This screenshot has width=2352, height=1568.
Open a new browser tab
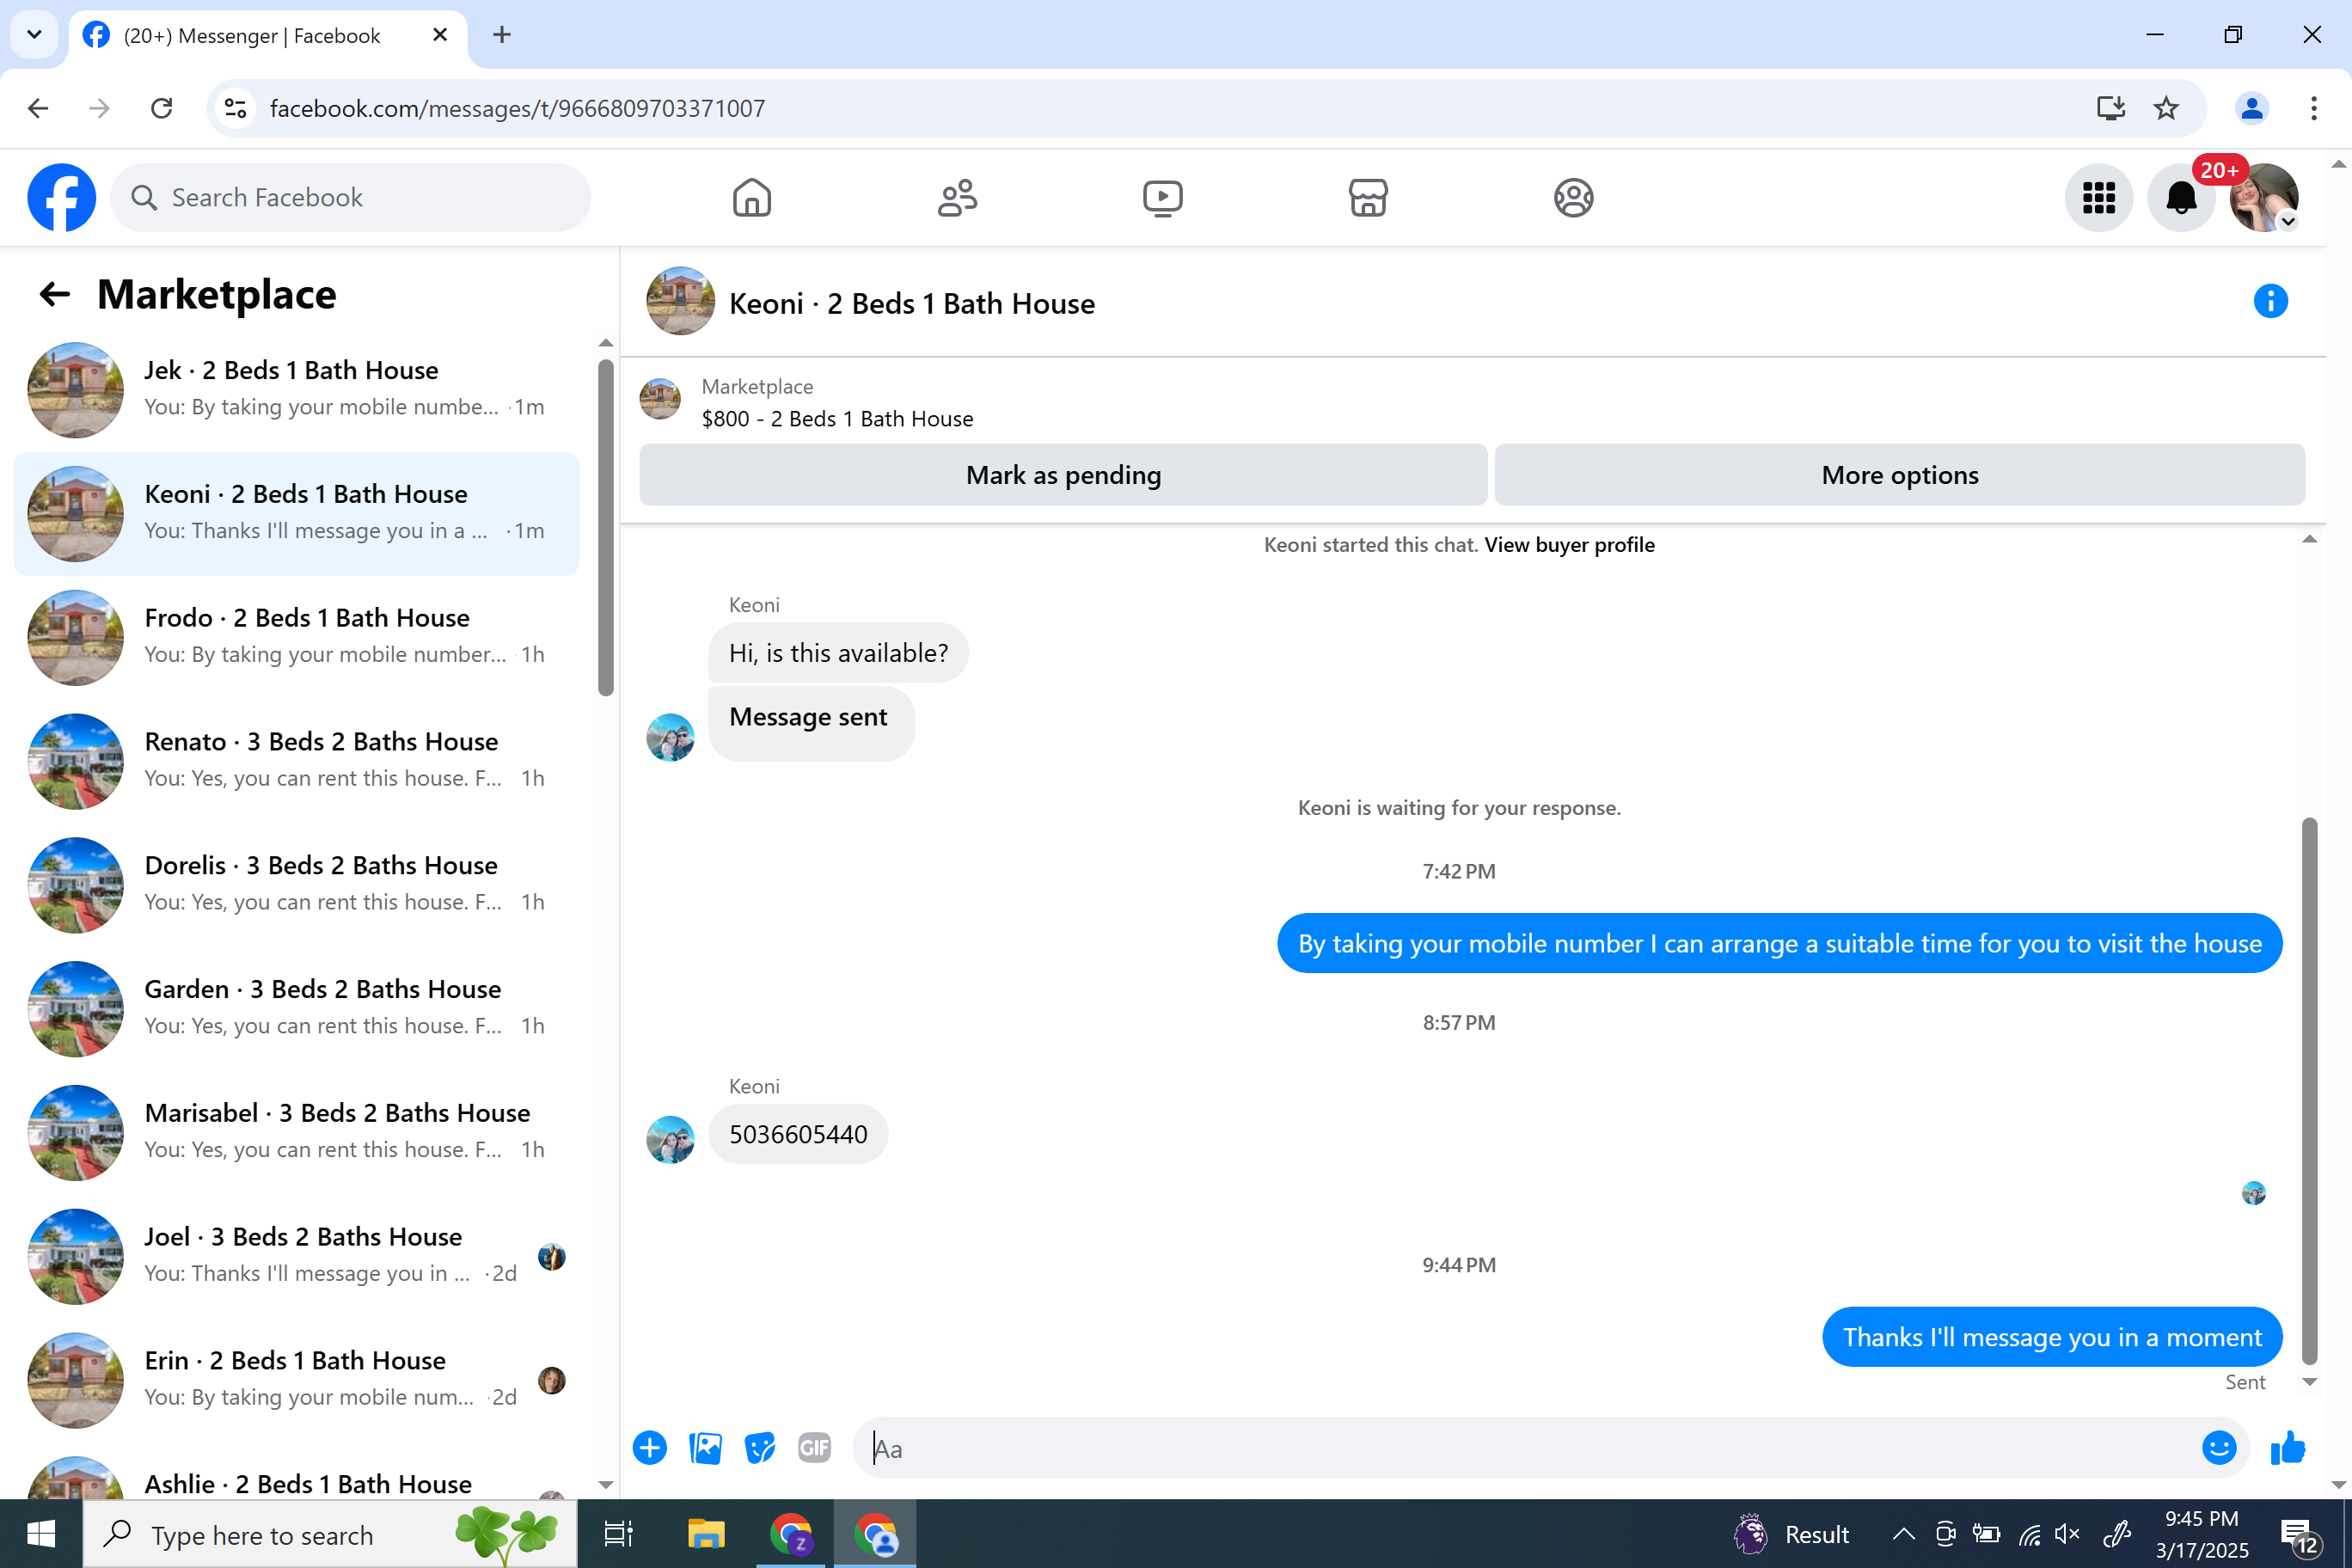coord(502,35)
